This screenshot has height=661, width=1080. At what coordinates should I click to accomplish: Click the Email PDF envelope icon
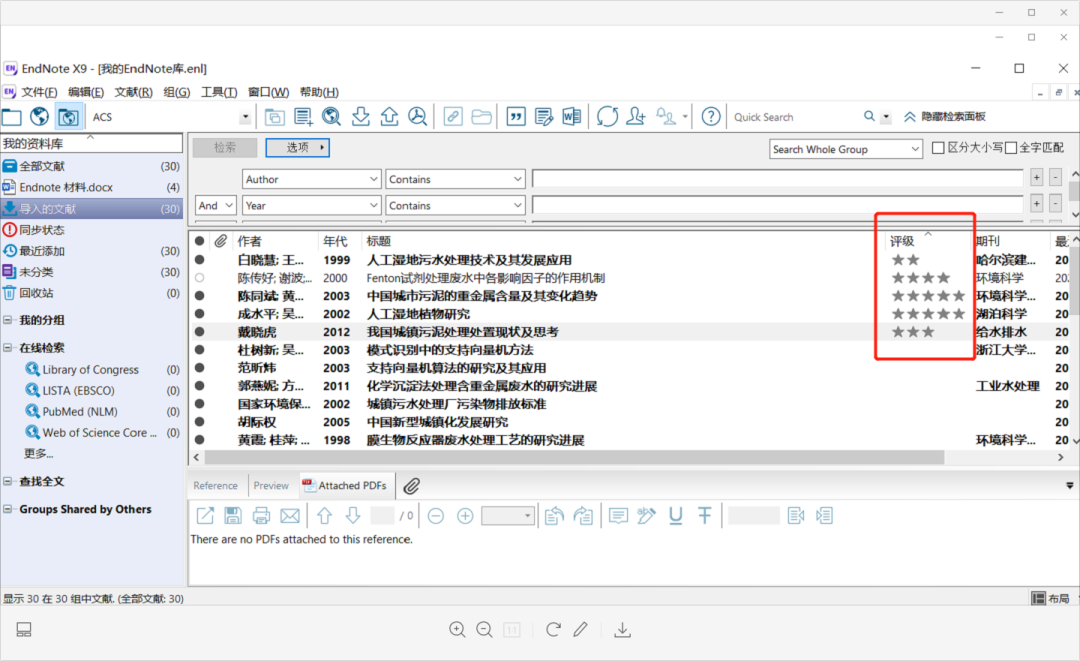(x=290, y=516)
